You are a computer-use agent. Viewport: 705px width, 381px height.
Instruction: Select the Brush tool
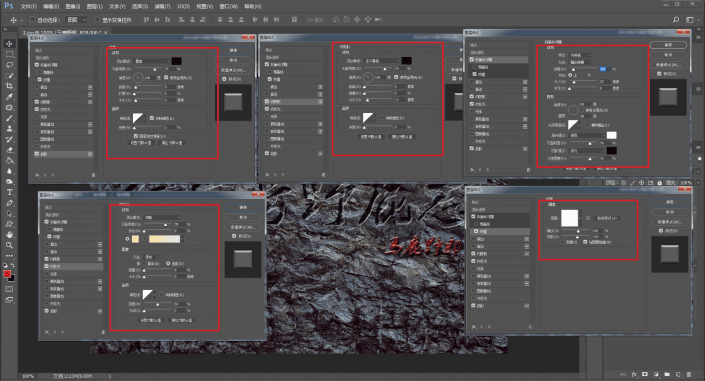point(9,118)
